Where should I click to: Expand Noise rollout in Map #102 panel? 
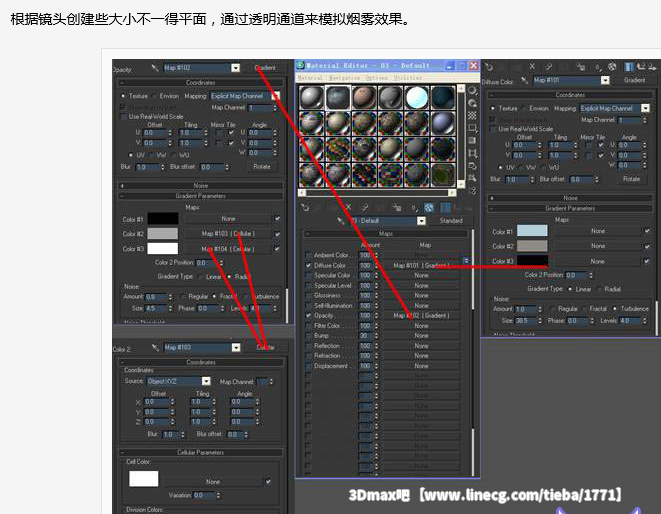click(201, 186)
